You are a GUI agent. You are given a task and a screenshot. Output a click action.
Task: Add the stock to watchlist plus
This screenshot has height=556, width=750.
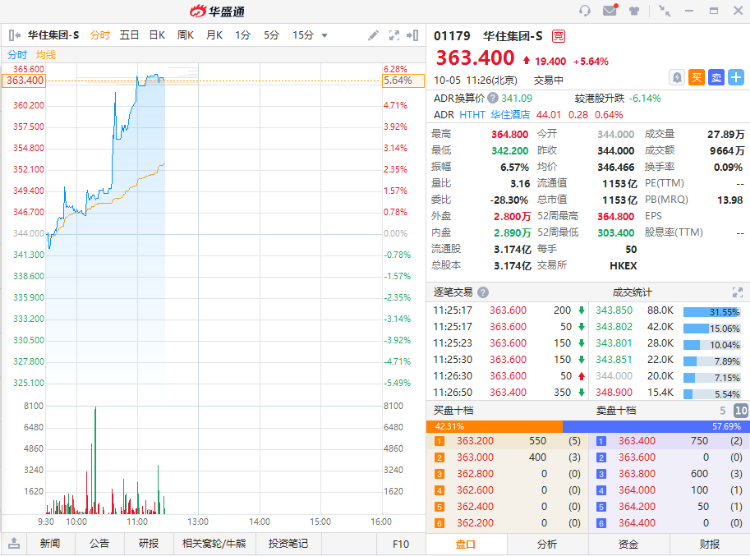pos(736,77)
